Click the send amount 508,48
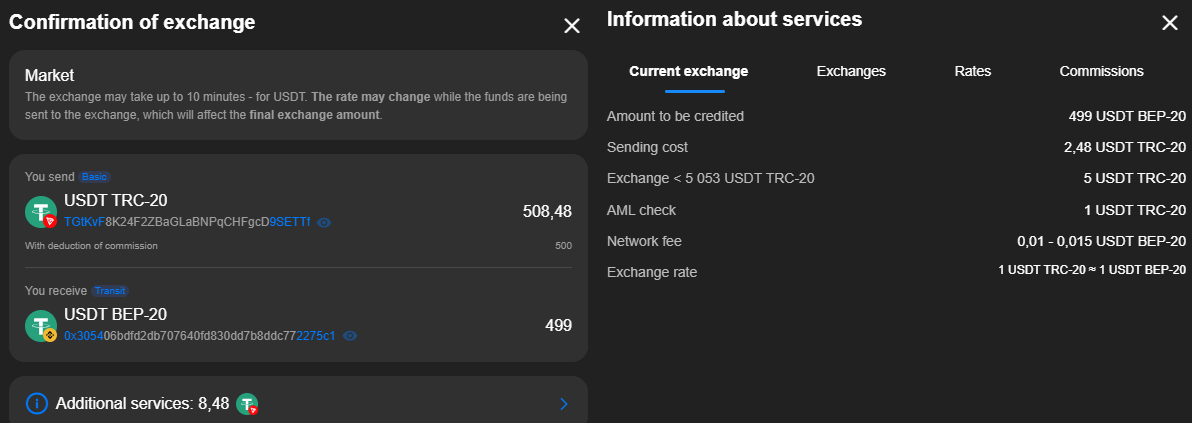 click(547, 212)
